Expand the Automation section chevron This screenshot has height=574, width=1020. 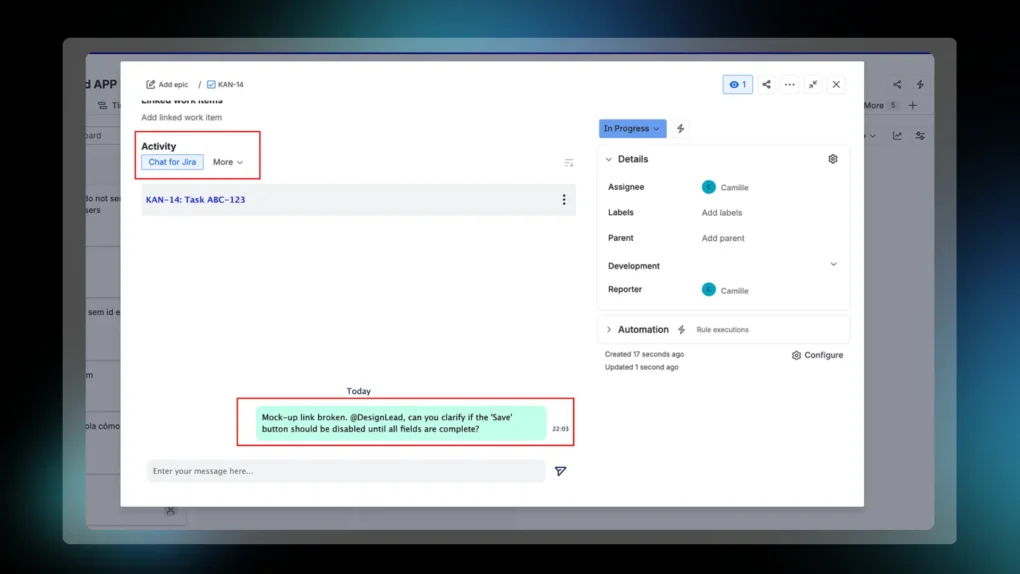pyautogui.click(x=609, y=329)
